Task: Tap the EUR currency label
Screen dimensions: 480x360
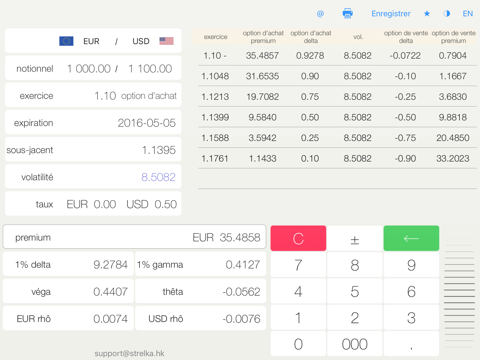Action: (91, 41)
